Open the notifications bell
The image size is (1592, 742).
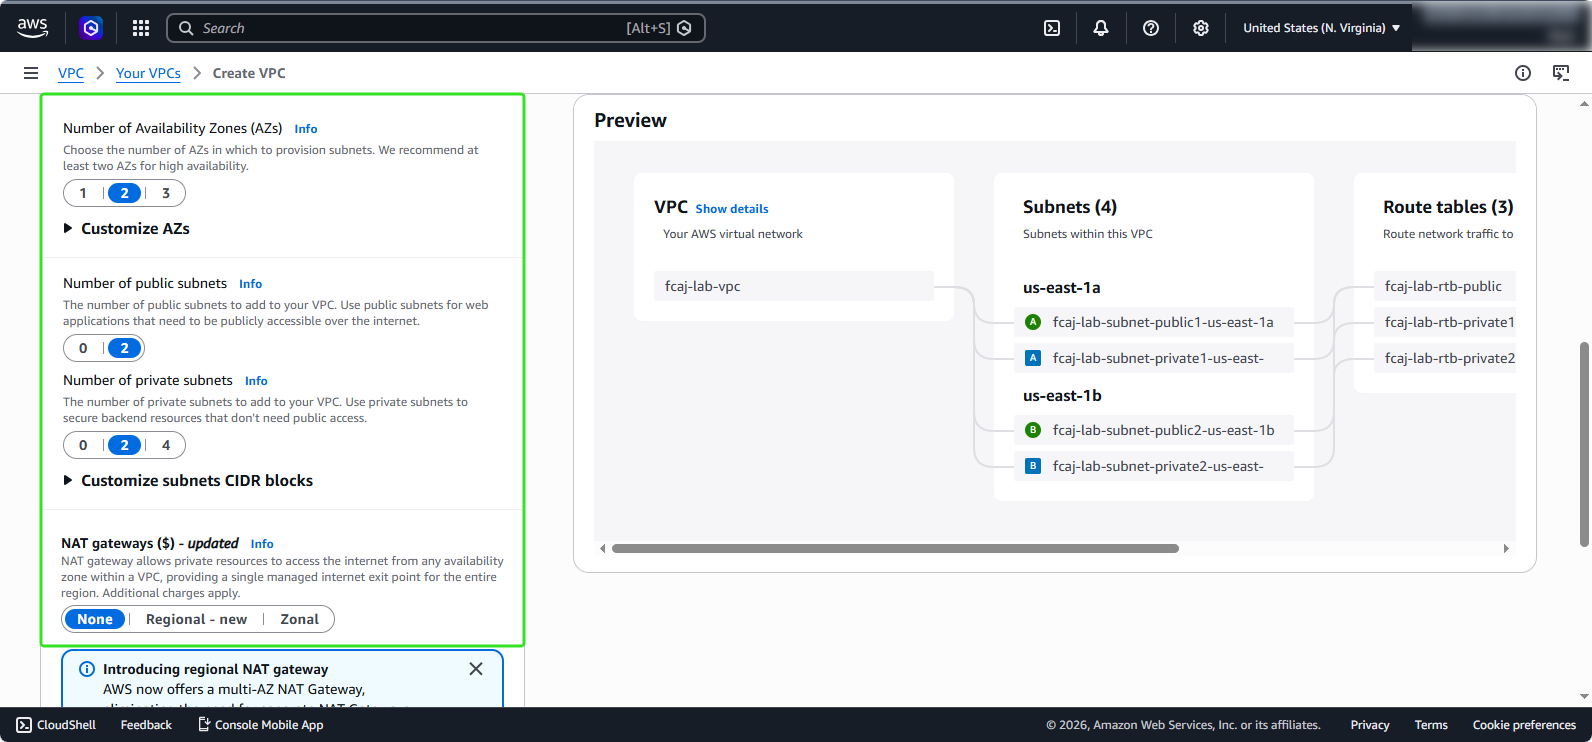(x=1101, y=28)
